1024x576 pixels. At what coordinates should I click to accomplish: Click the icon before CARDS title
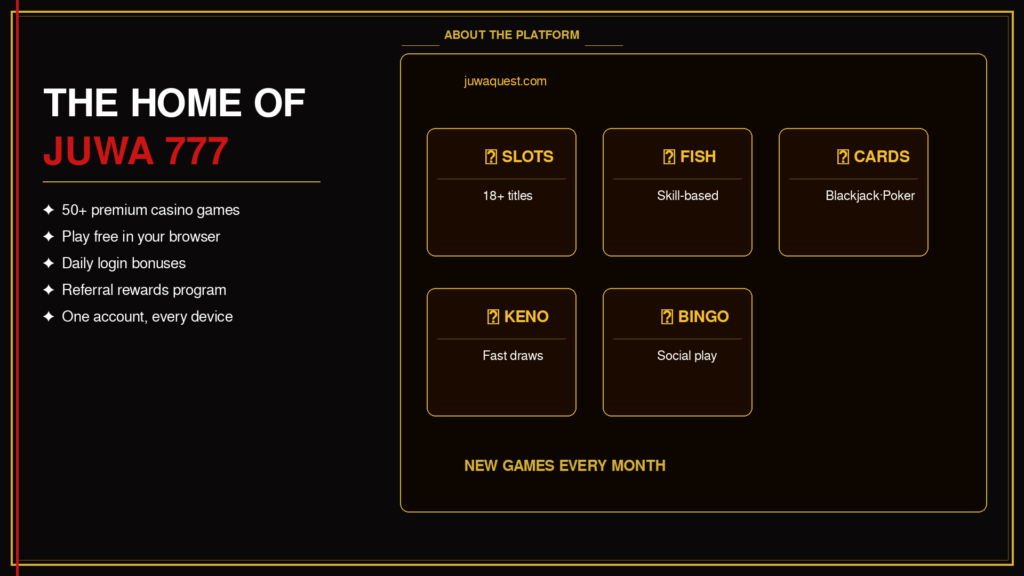(843, 157)
